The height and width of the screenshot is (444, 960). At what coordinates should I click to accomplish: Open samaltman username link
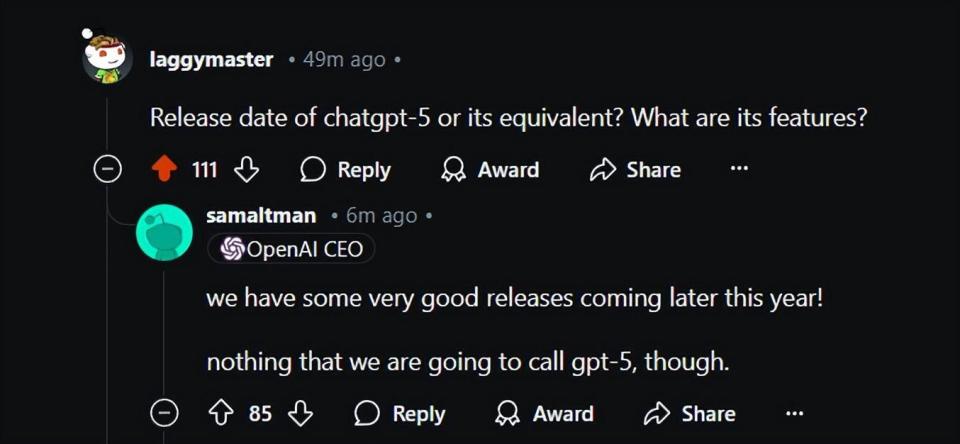click(x=261, y=215)
